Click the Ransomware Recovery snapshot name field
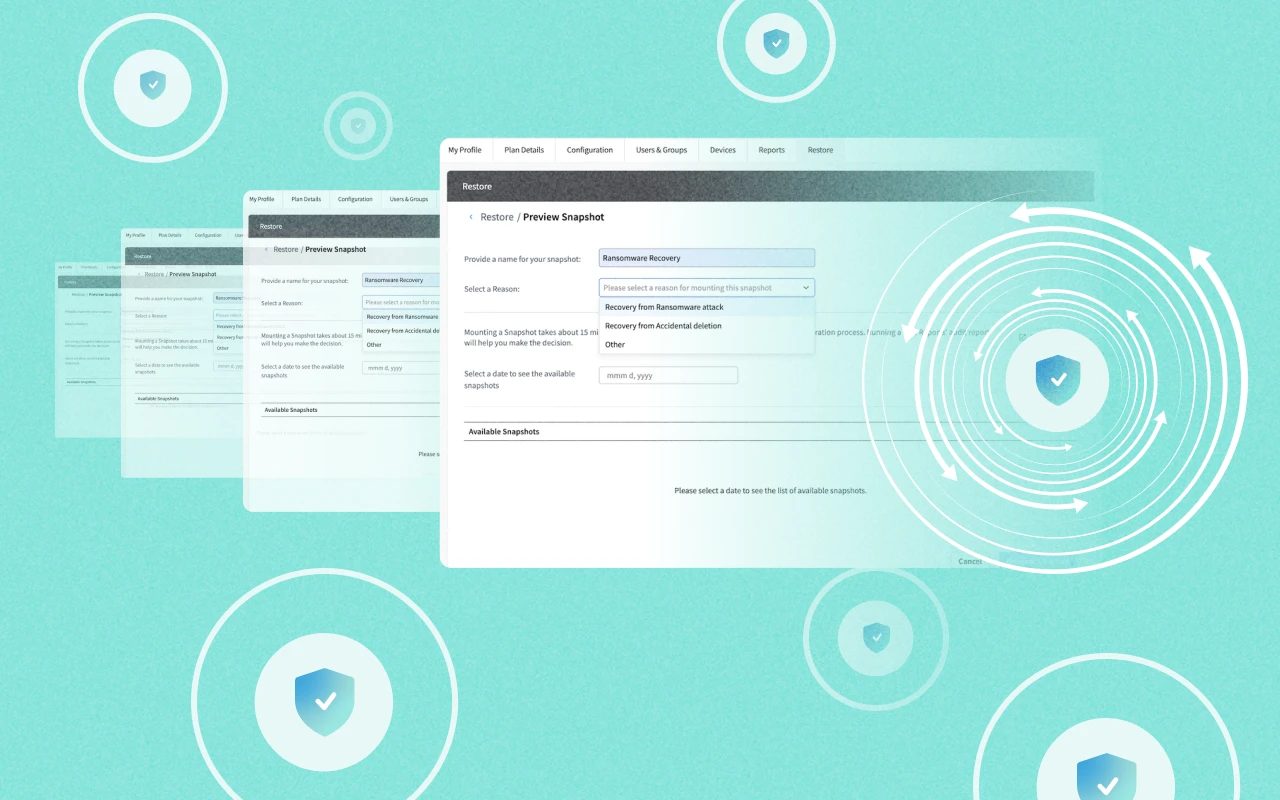Screen dimensions: 1280x800 (706, 257)
